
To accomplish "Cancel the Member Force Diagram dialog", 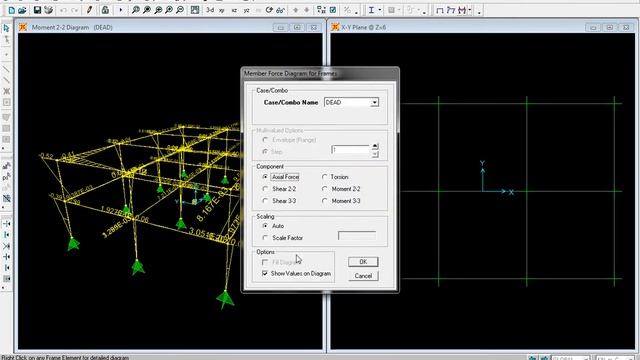I will tap(363, 276).
